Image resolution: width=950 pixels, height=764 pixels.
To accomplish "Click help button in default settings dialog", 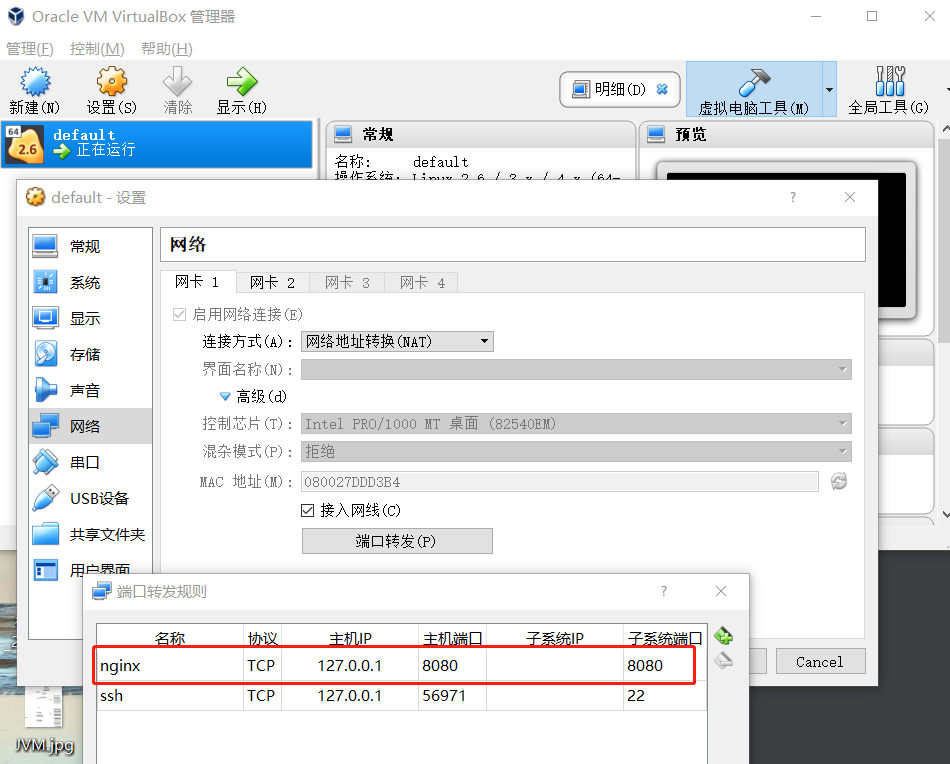I will 792,198.
